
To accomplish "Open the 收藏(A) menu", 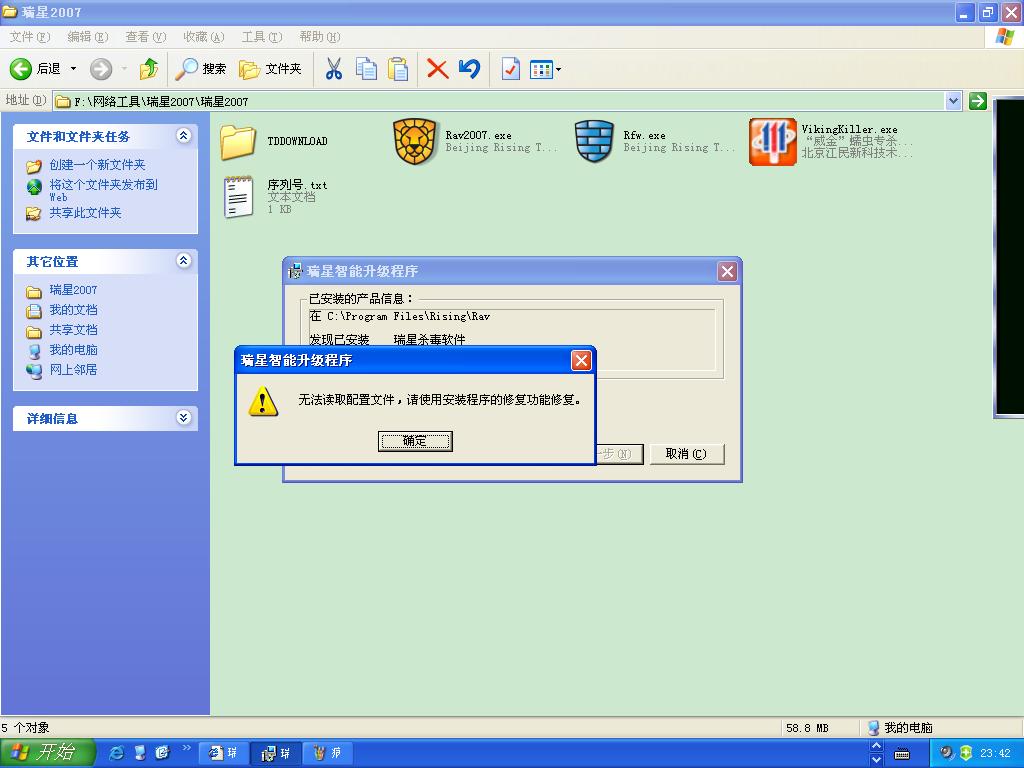I will pyautogui.click(x=204, y=37).
